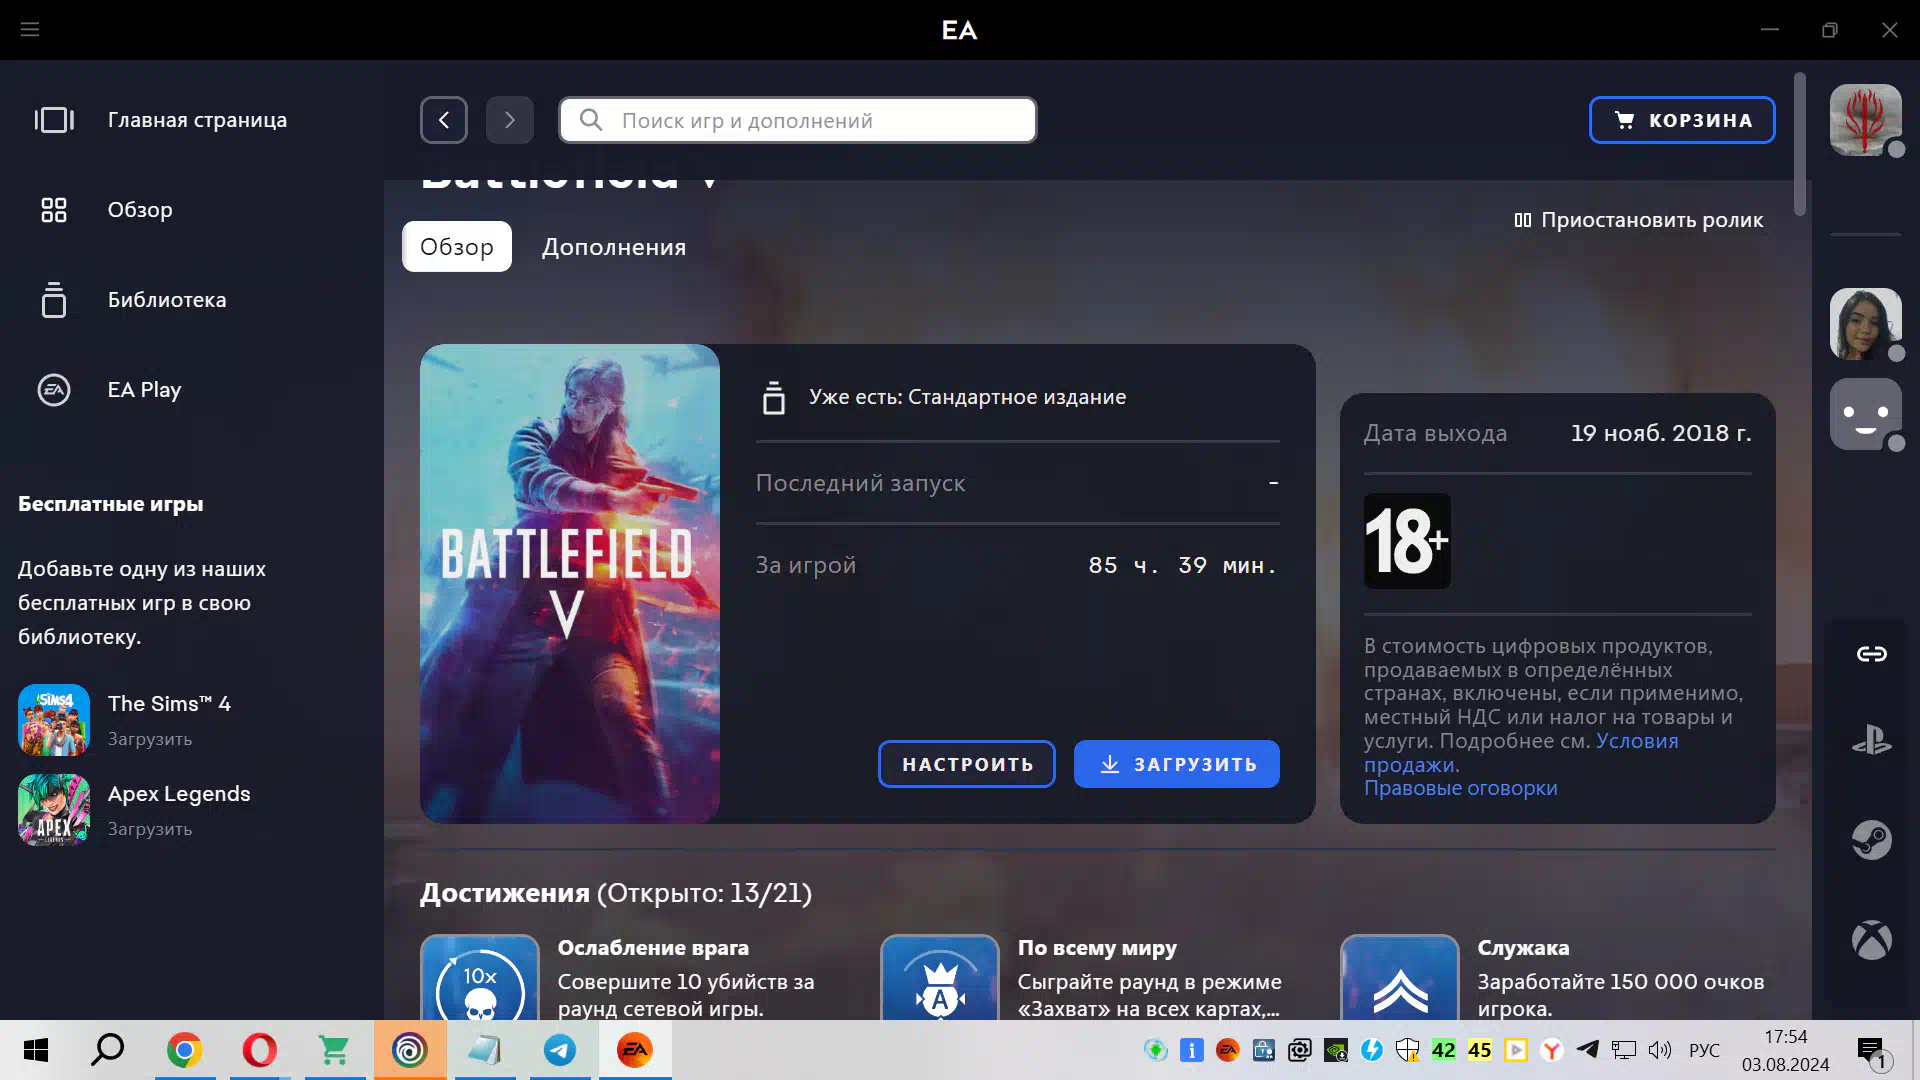
Task: Click the EA app taskbar icon
Action: point(635,1050)
